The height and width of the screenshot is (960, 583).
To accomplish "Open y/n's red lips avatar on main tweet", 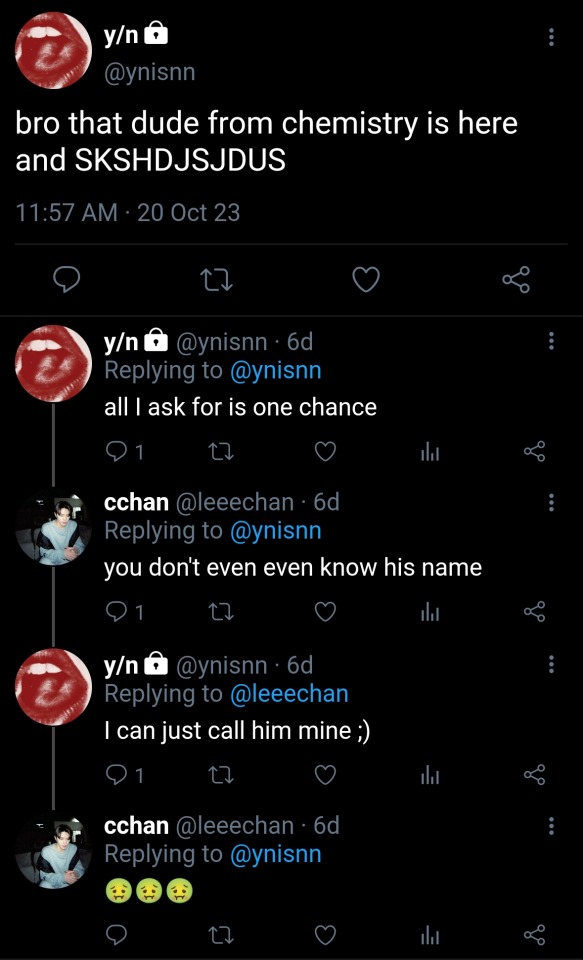I will click(53, 49).
